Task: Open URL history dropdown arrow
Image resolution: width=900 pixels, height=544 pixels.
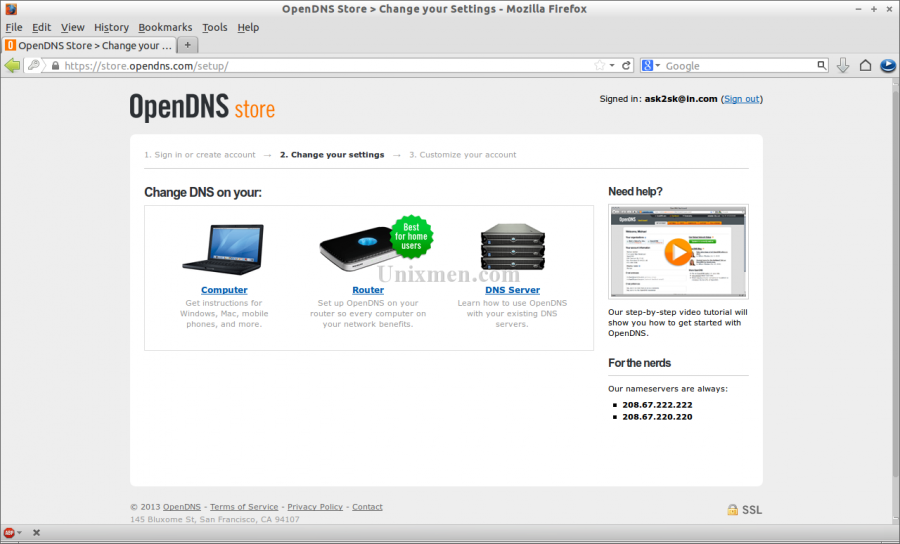Action: 612,65
